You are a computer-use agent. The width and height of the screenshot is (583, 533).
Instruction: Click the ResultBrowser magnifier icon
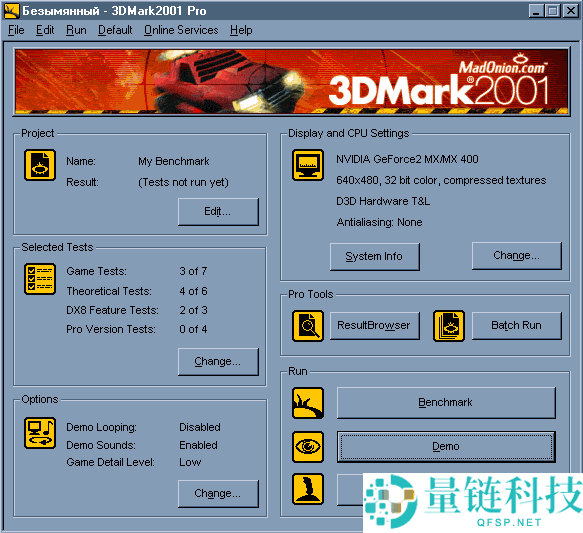[x=307, y=326]
